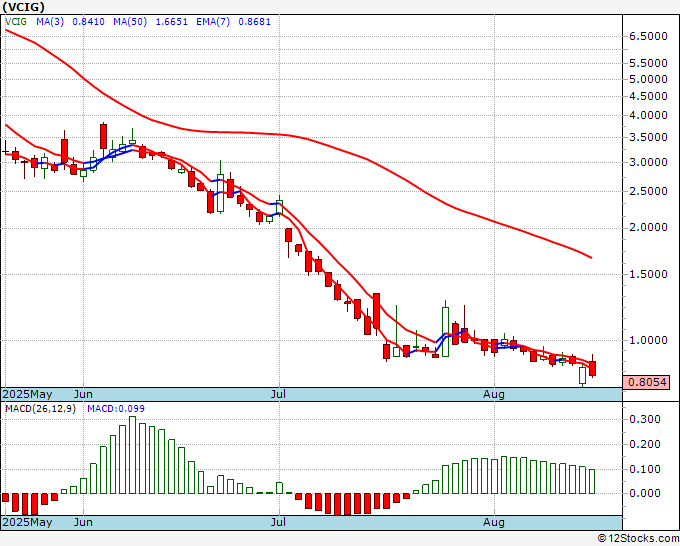The height and width of the screenshot is (546, 680).
Task: Click the 1.0000 price axis label
Action: click(x=648, y=340)
